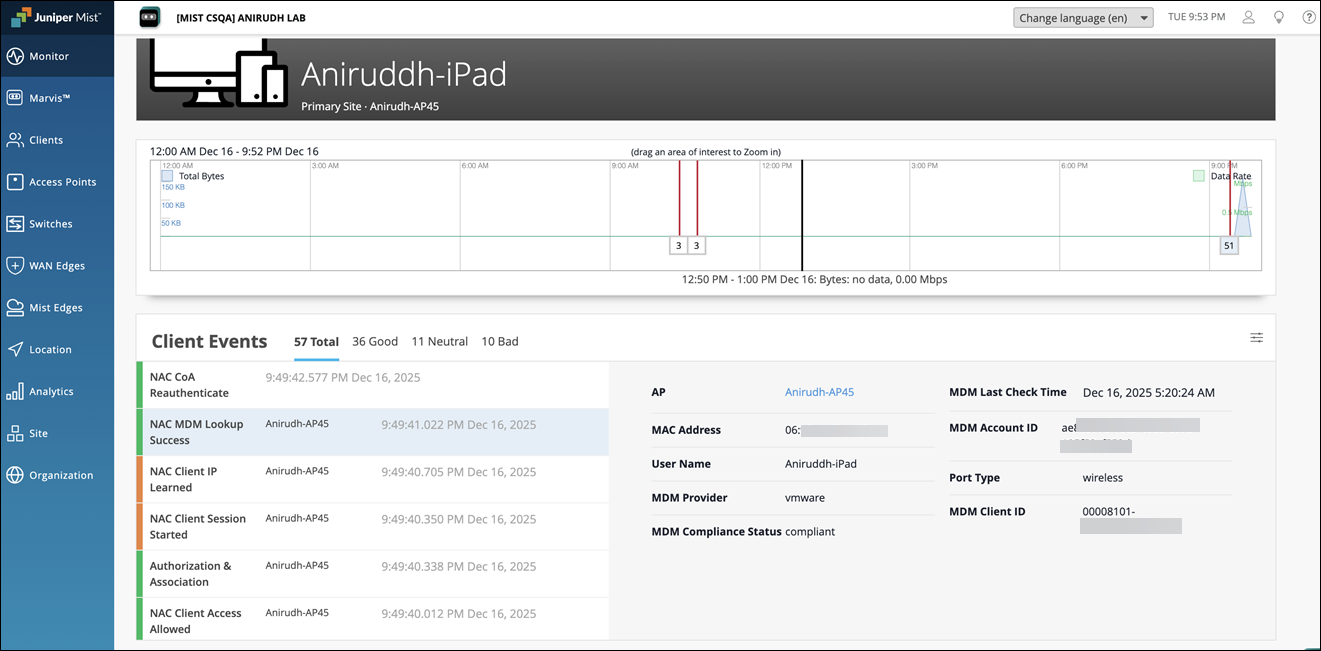Open WAN Edges section
This screenshot has width=1321, height=651.
[x=56, y=266]
